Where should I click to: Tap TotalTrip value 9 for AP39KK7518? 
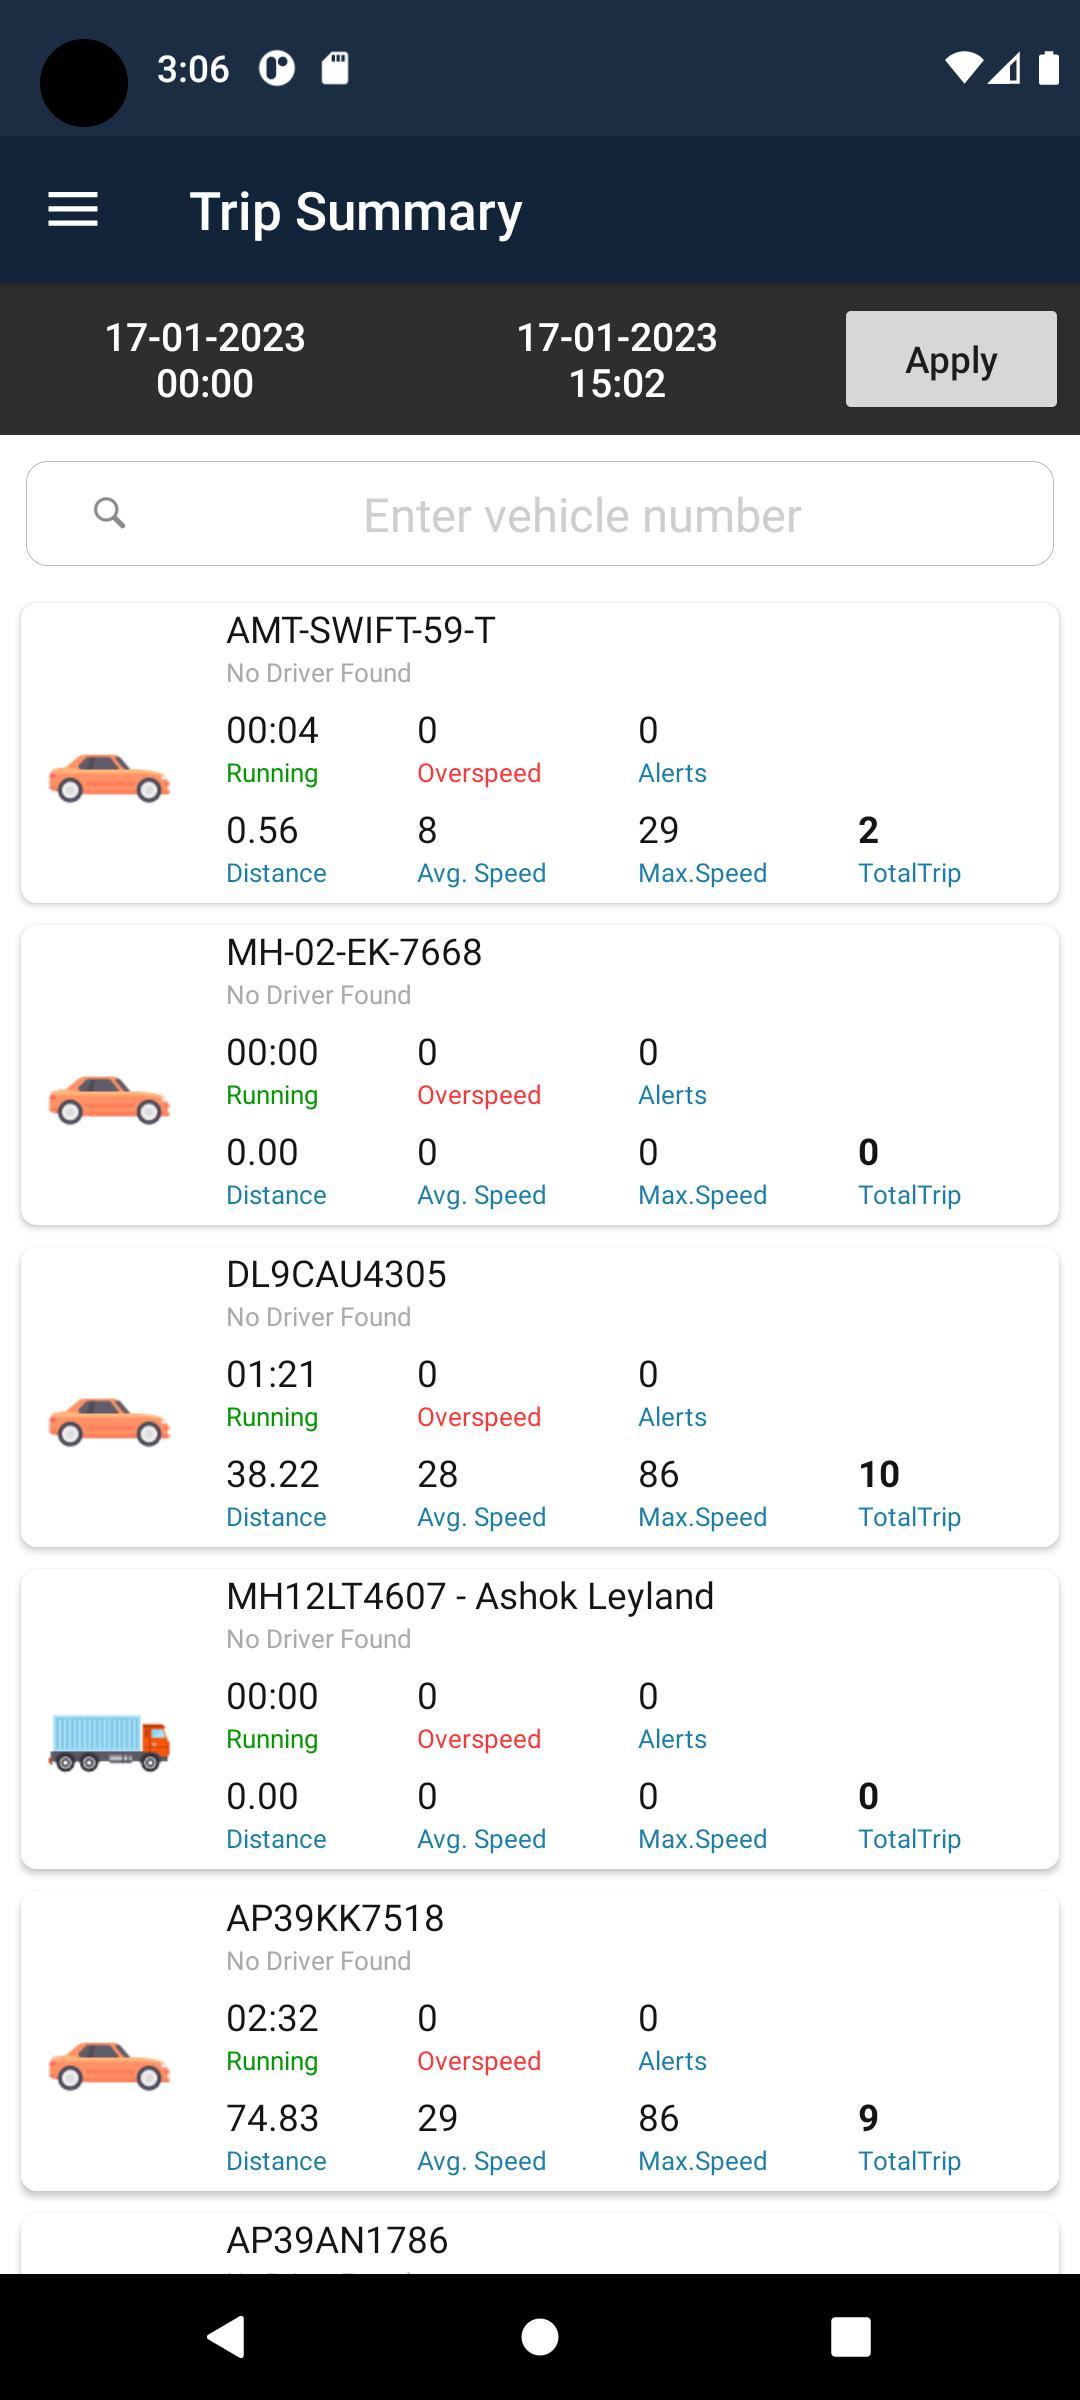868,2118
